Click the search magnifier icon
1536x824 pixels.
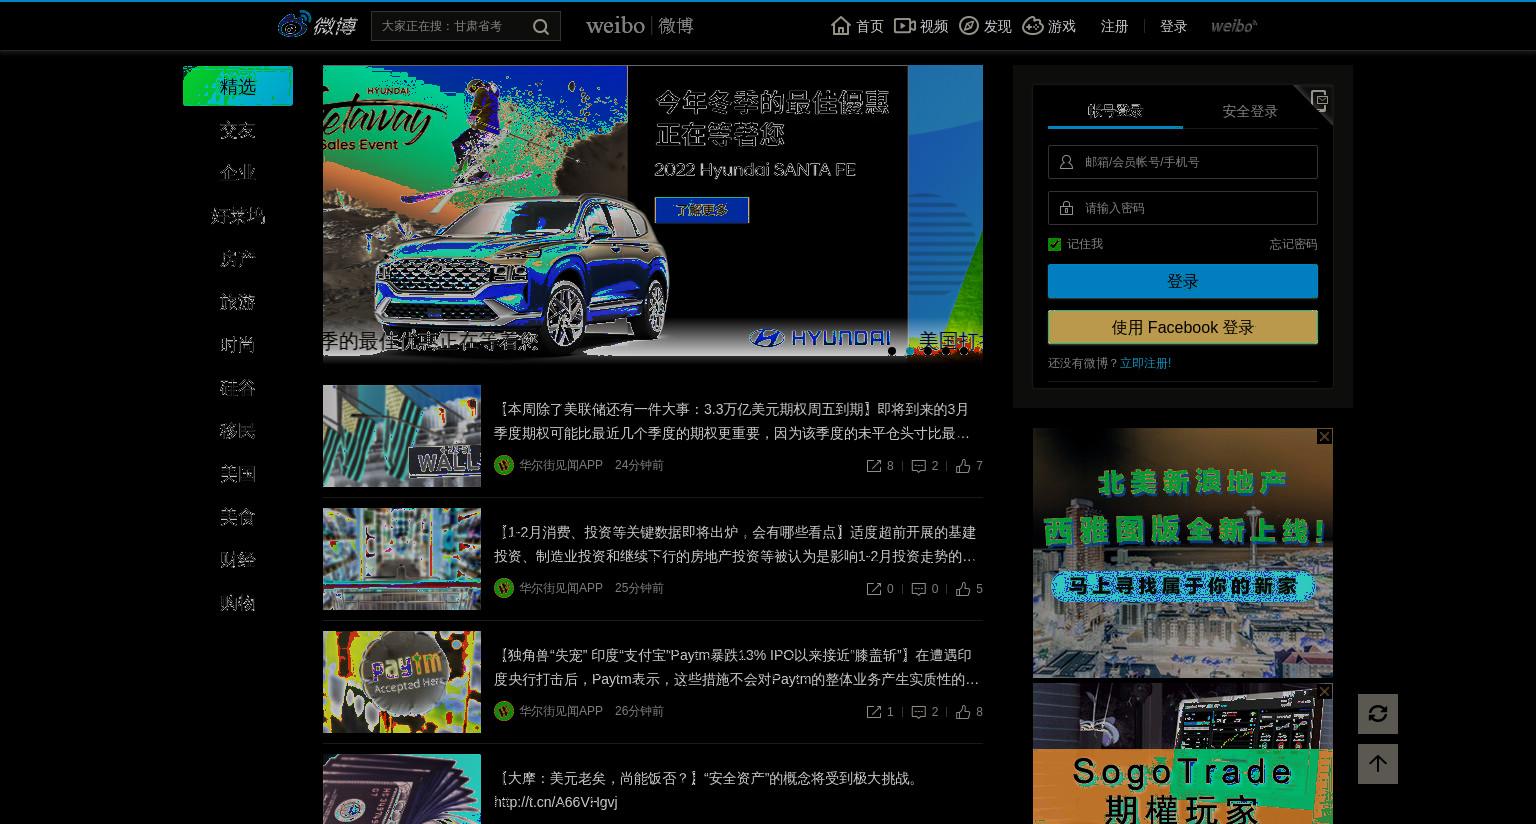[541, 27]
